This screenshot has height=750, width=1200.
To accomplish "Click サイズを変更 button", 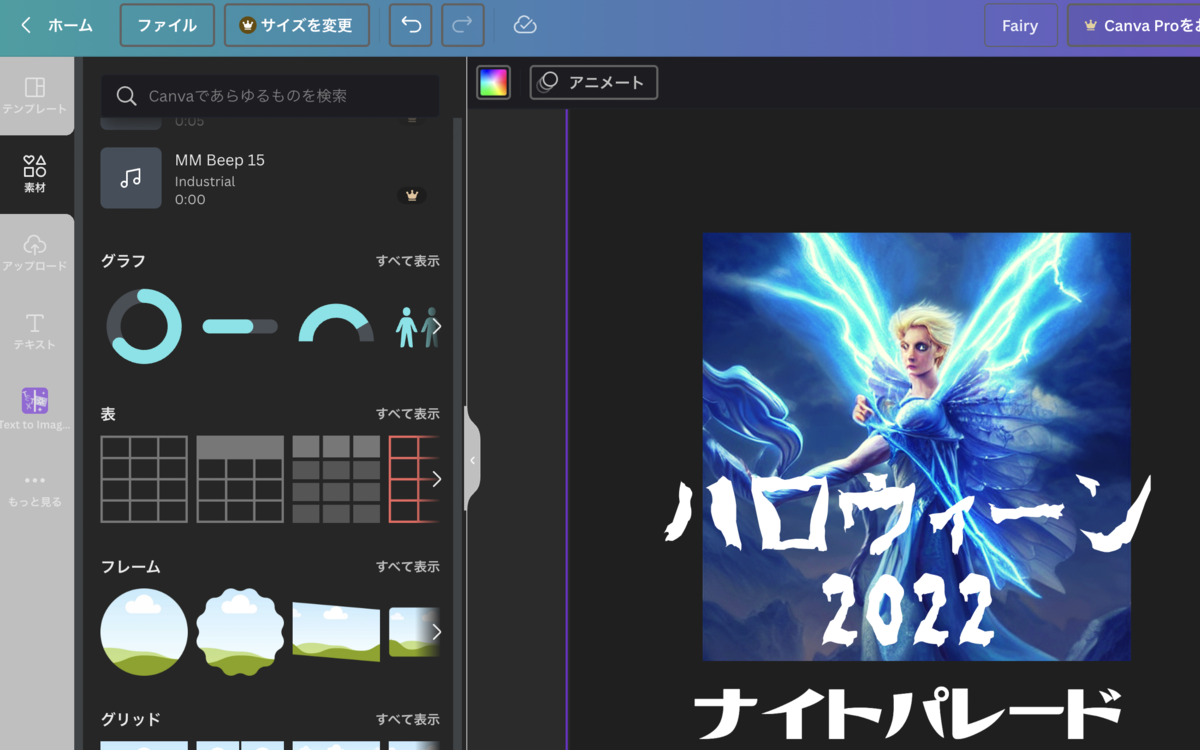I will 297,25.
